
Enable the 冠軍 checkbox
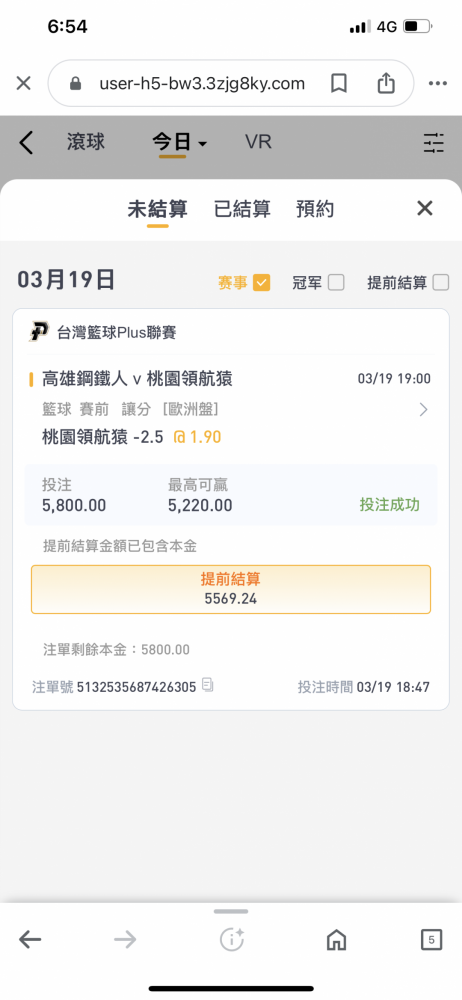pos(336,283)
